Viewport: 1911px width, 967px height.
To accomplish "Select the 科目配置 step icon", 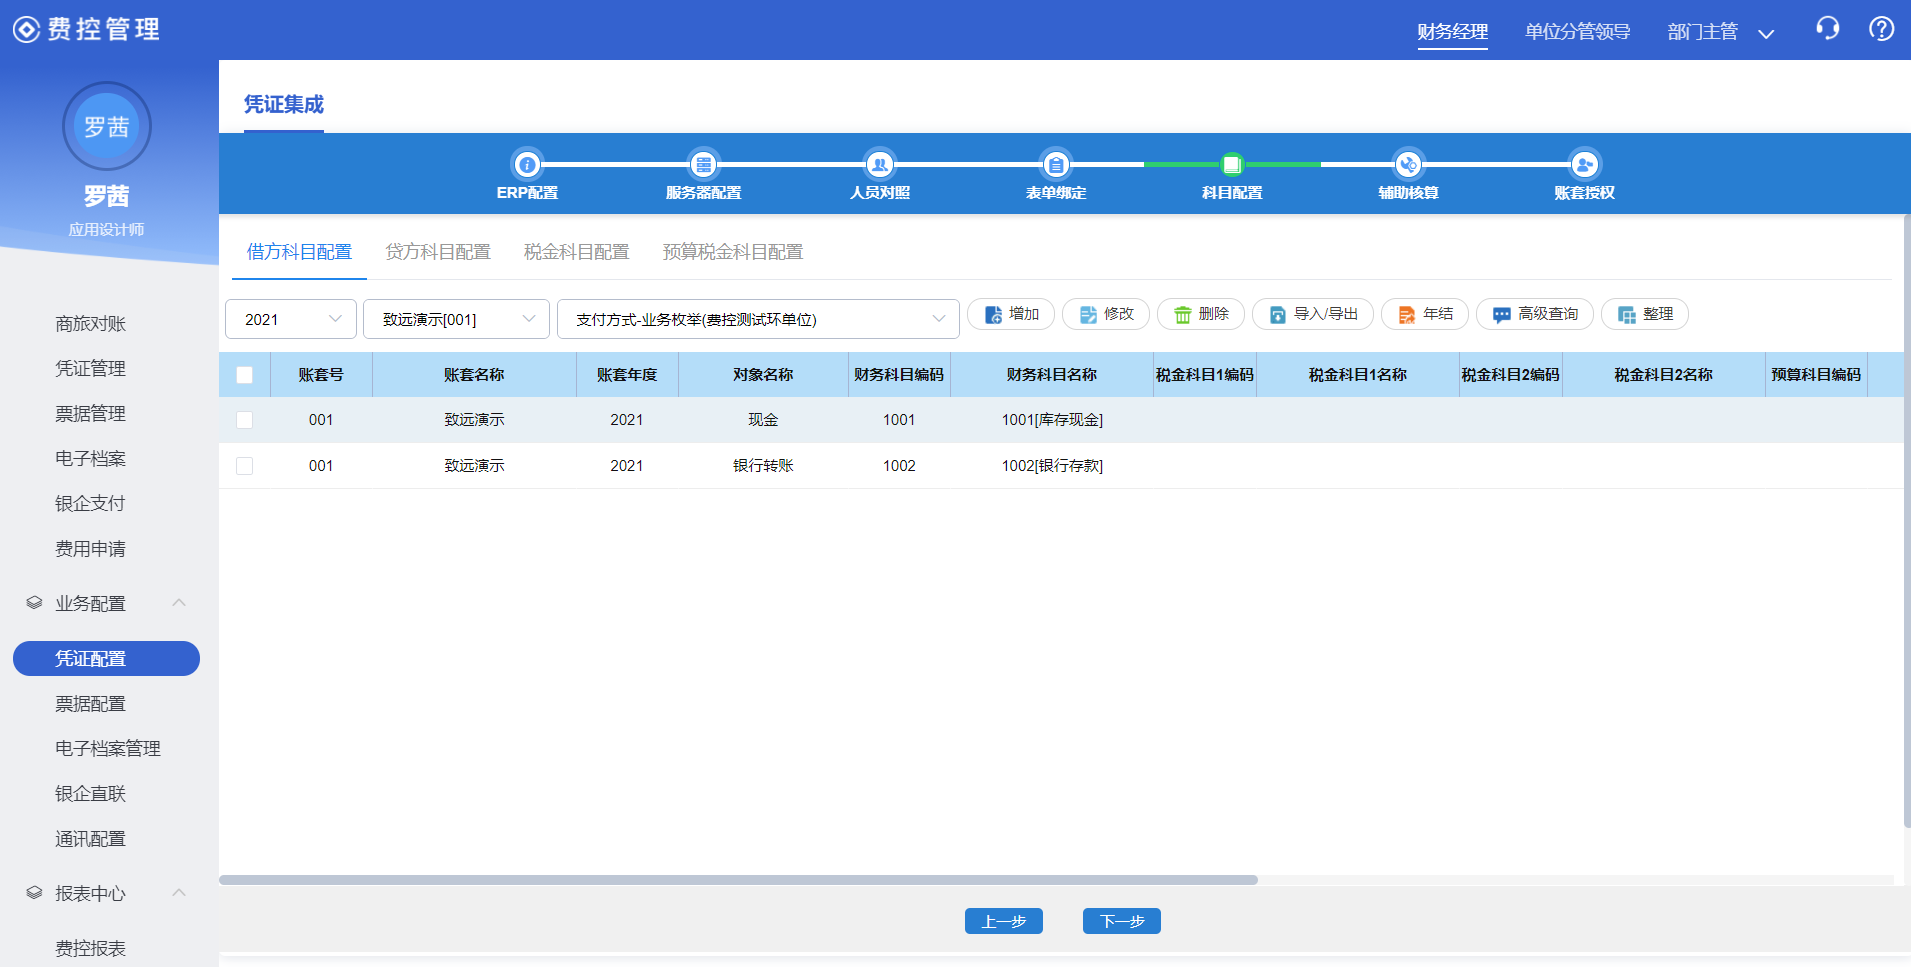I will (1232, 164).
